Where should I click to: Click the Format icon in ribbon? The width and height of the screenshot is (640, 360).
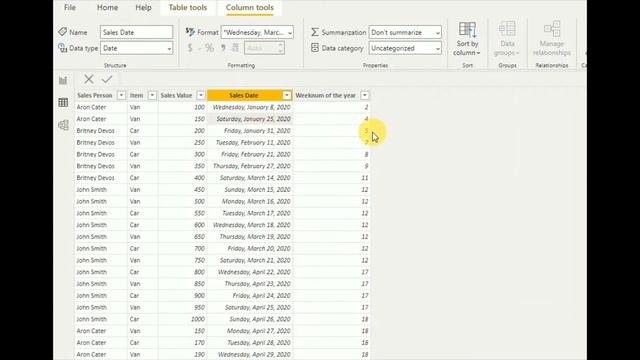tap(190, 32)
